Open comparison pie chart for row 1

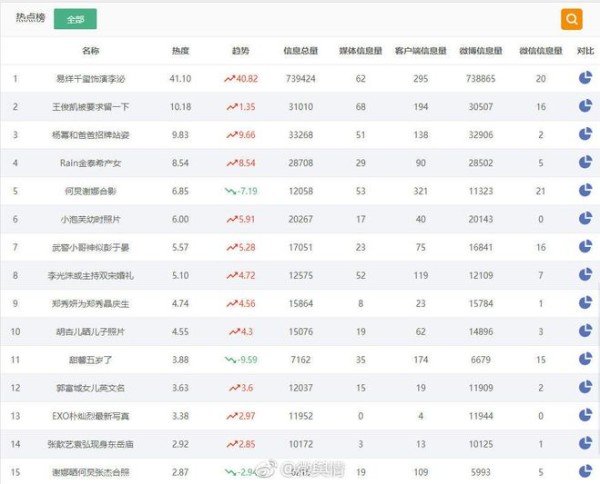585,78
